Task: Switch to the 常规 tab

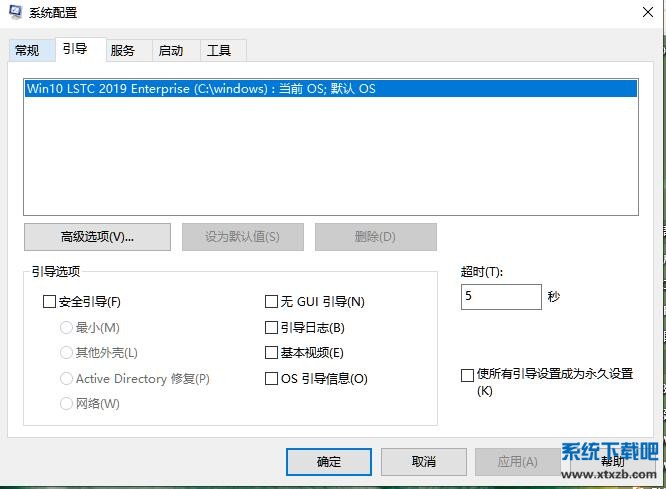Action: tap(28, 51)
